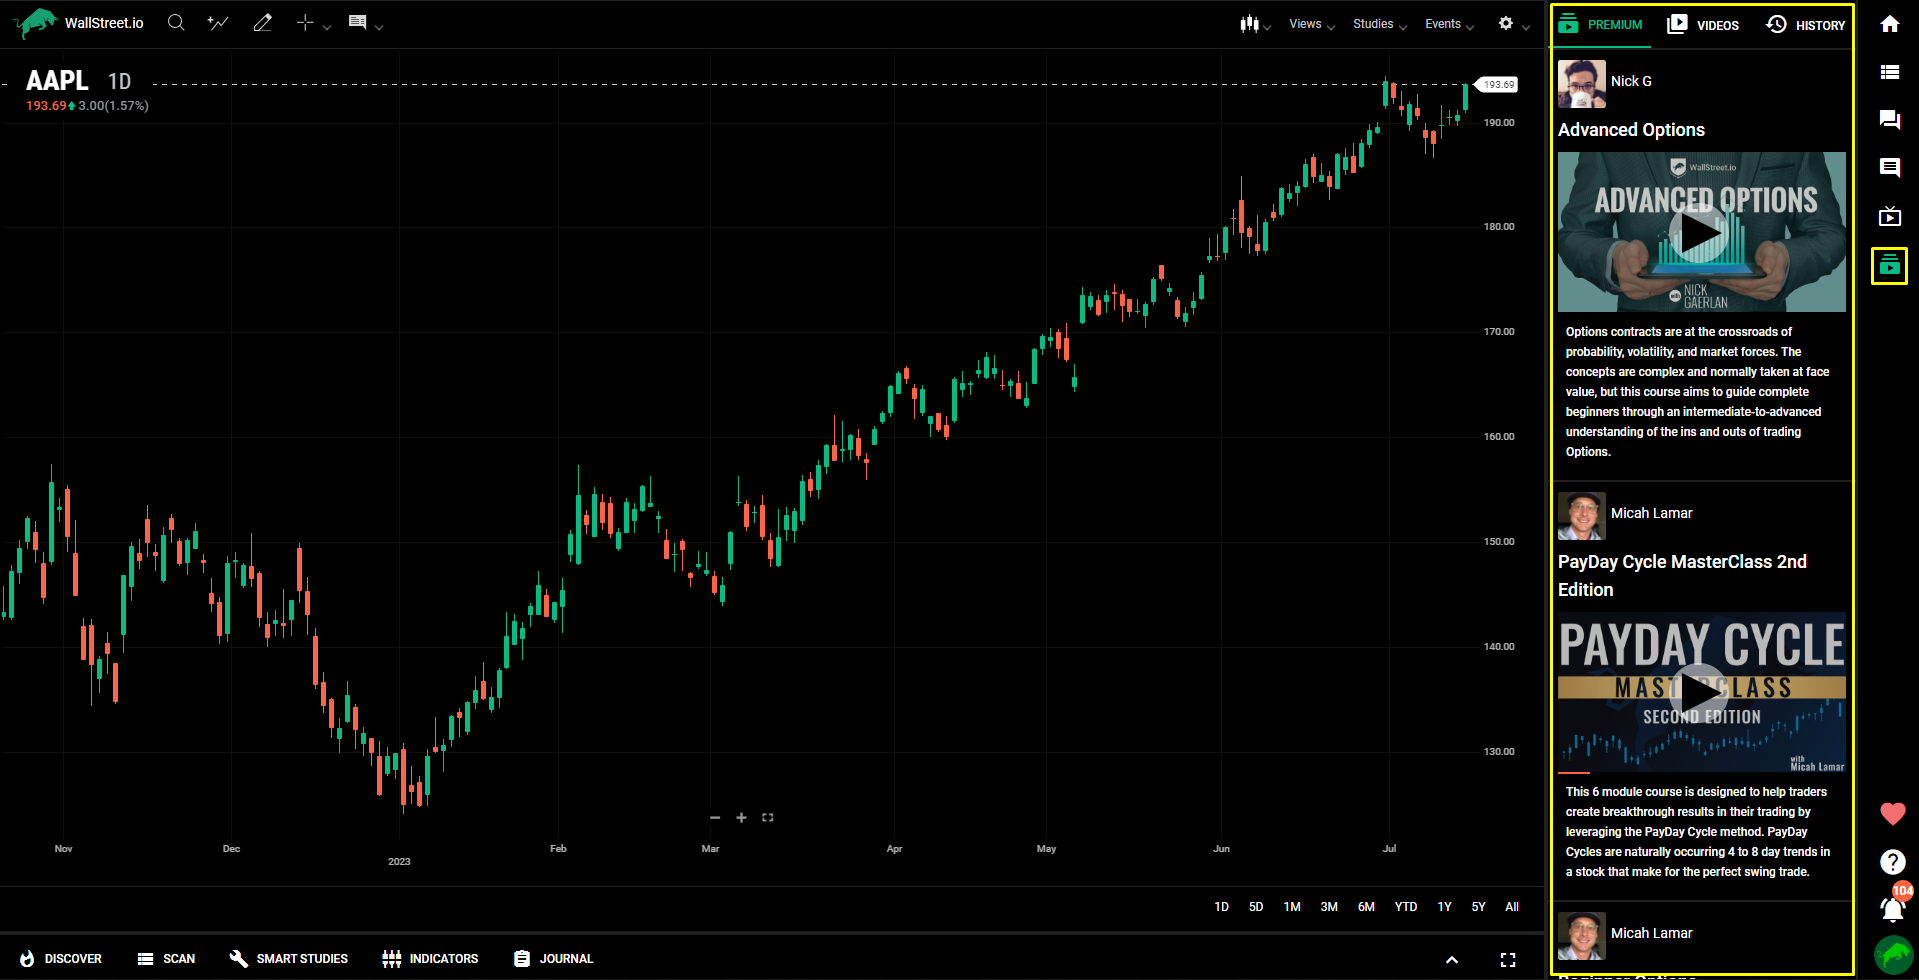
Task: Set chart range to 5D
Action: (1256, 907)
